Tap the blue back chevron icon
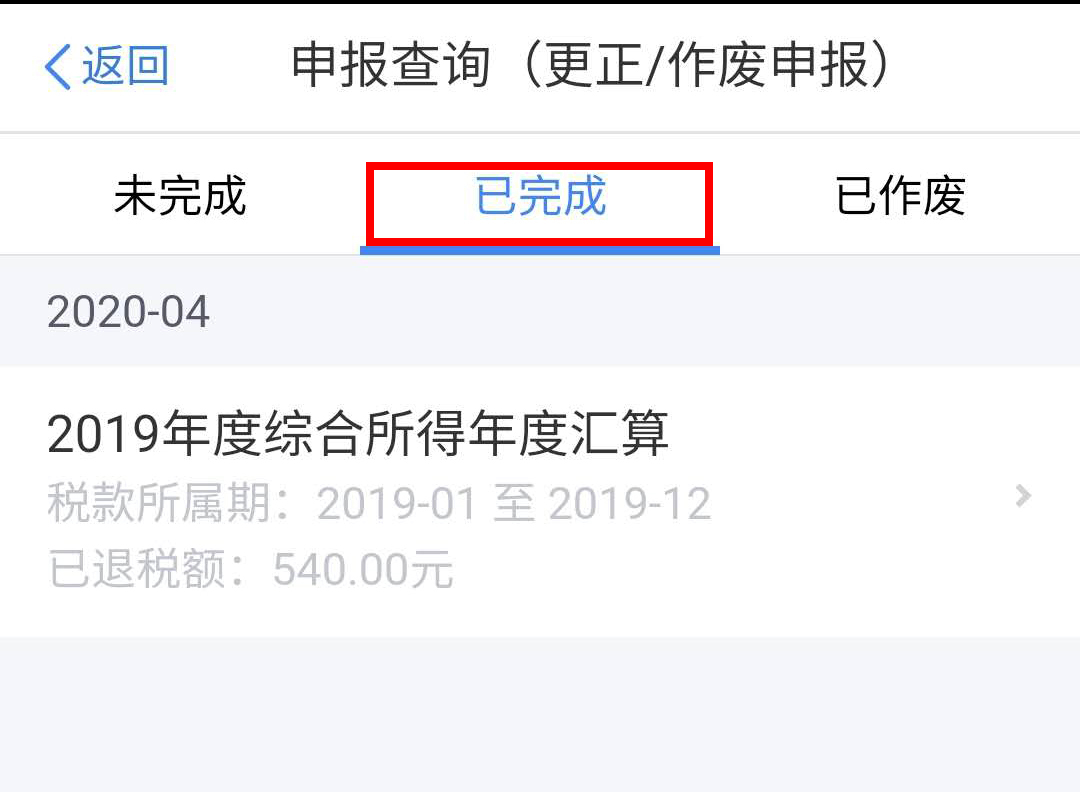This screenshot has width=1080, height=792. 58,67
